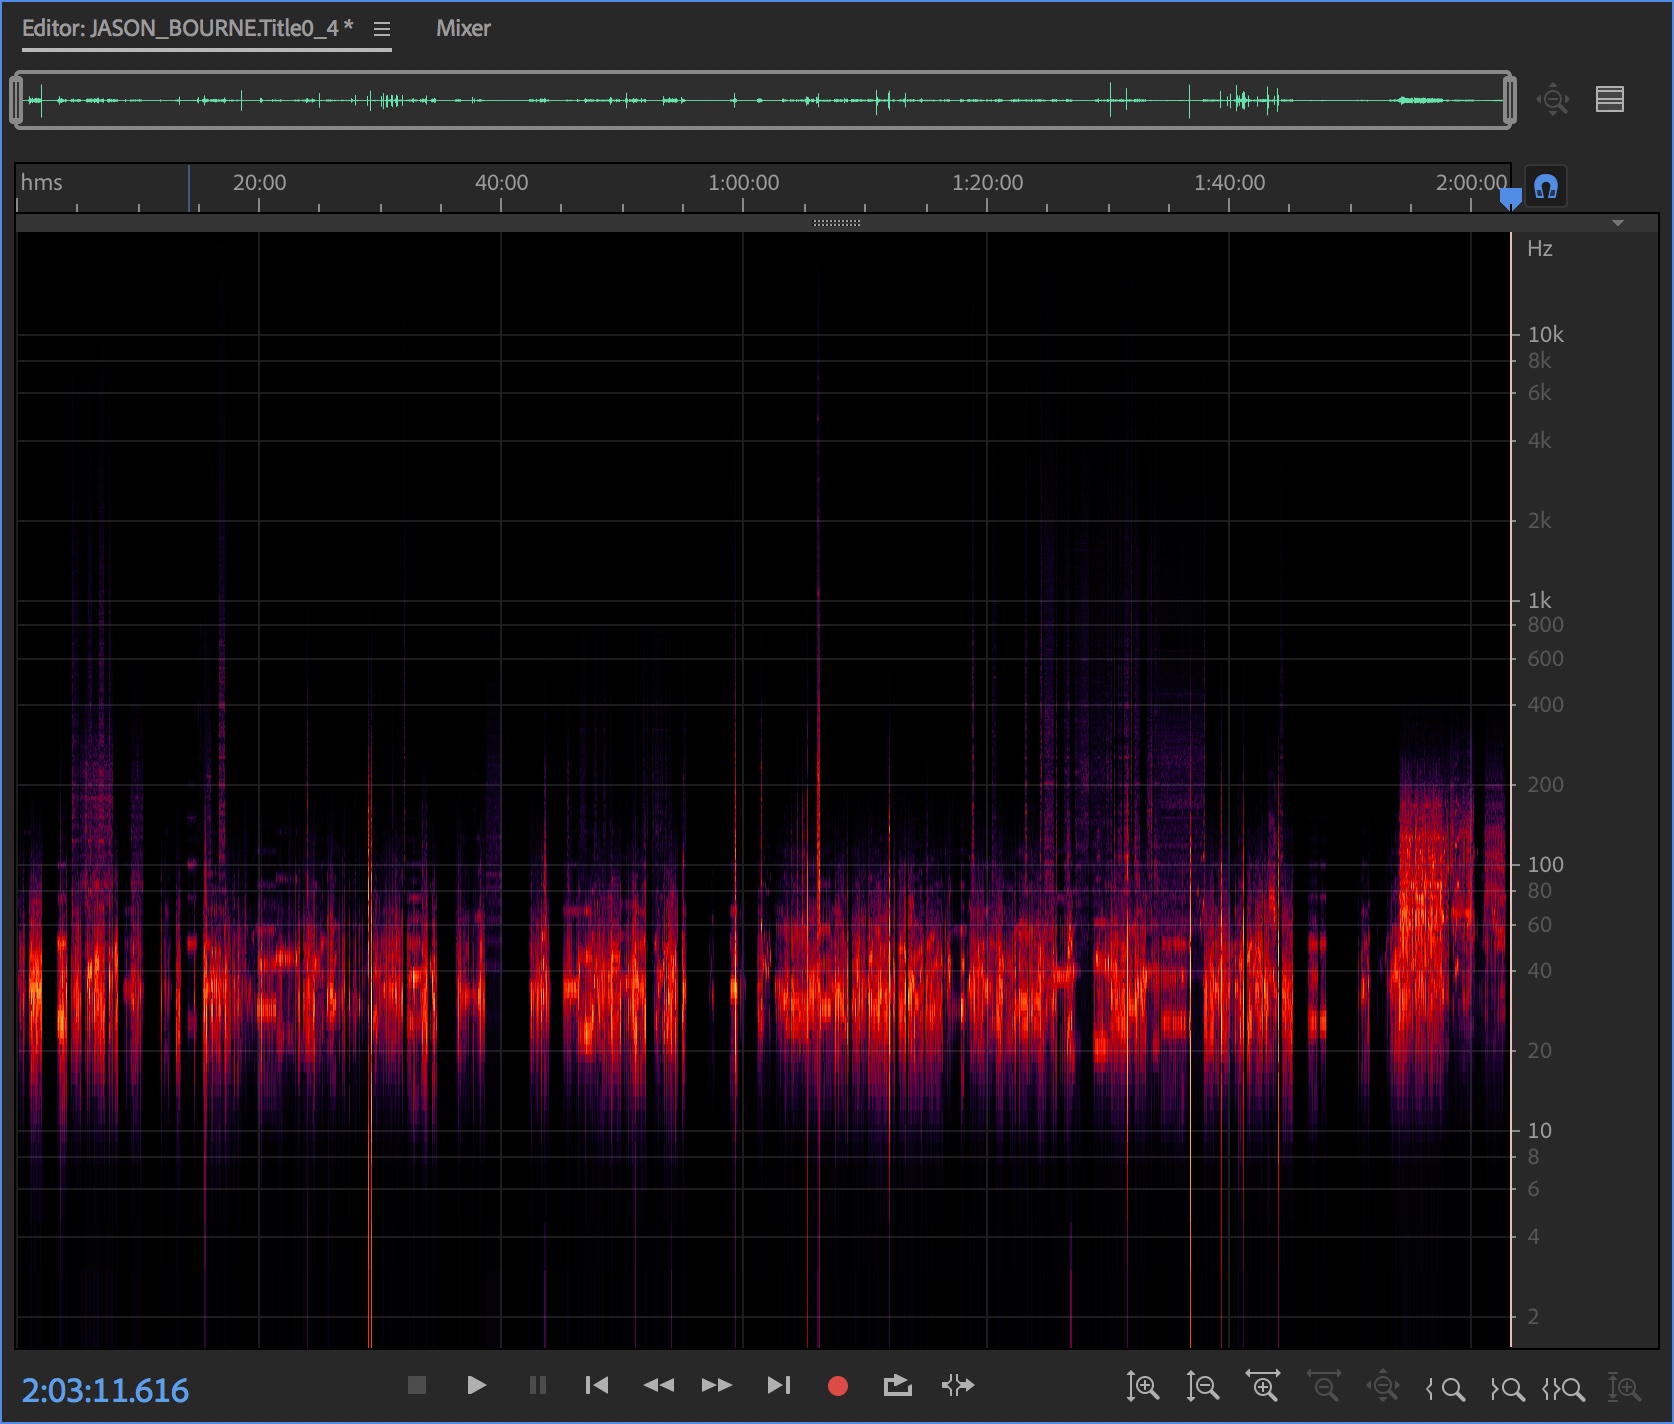Click 20:00 mark on the time ruler

(x=259, y=183)
